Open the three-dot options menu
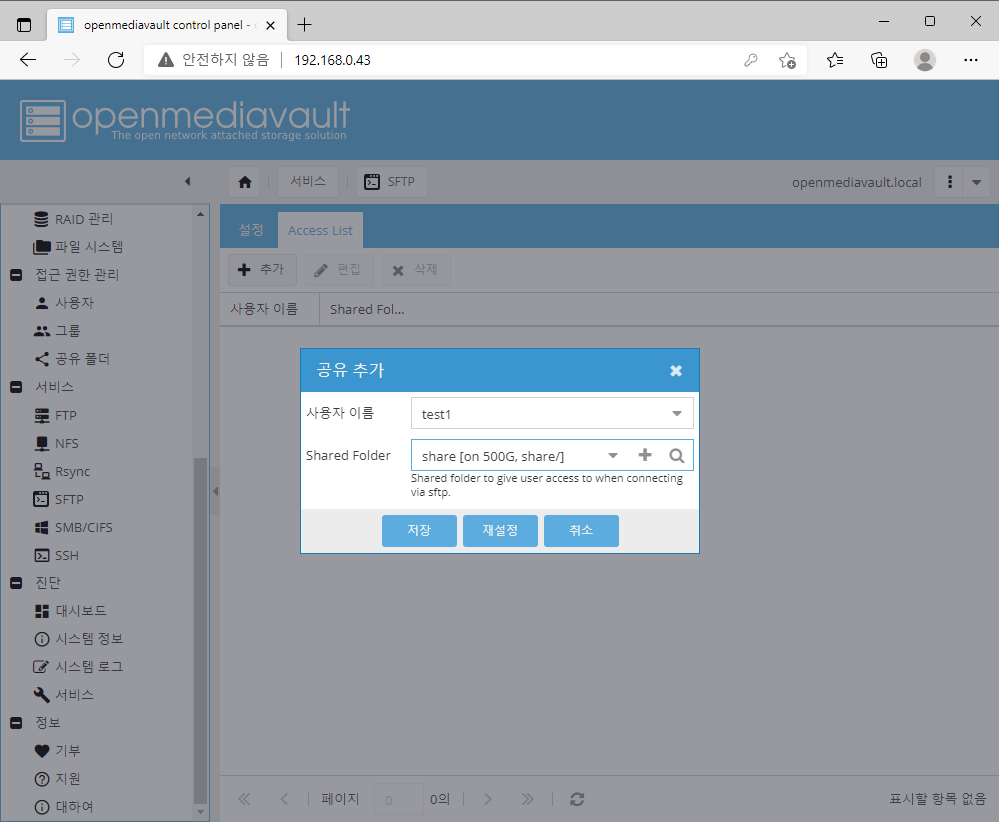The image size is (999, 822). pos(949,182)
